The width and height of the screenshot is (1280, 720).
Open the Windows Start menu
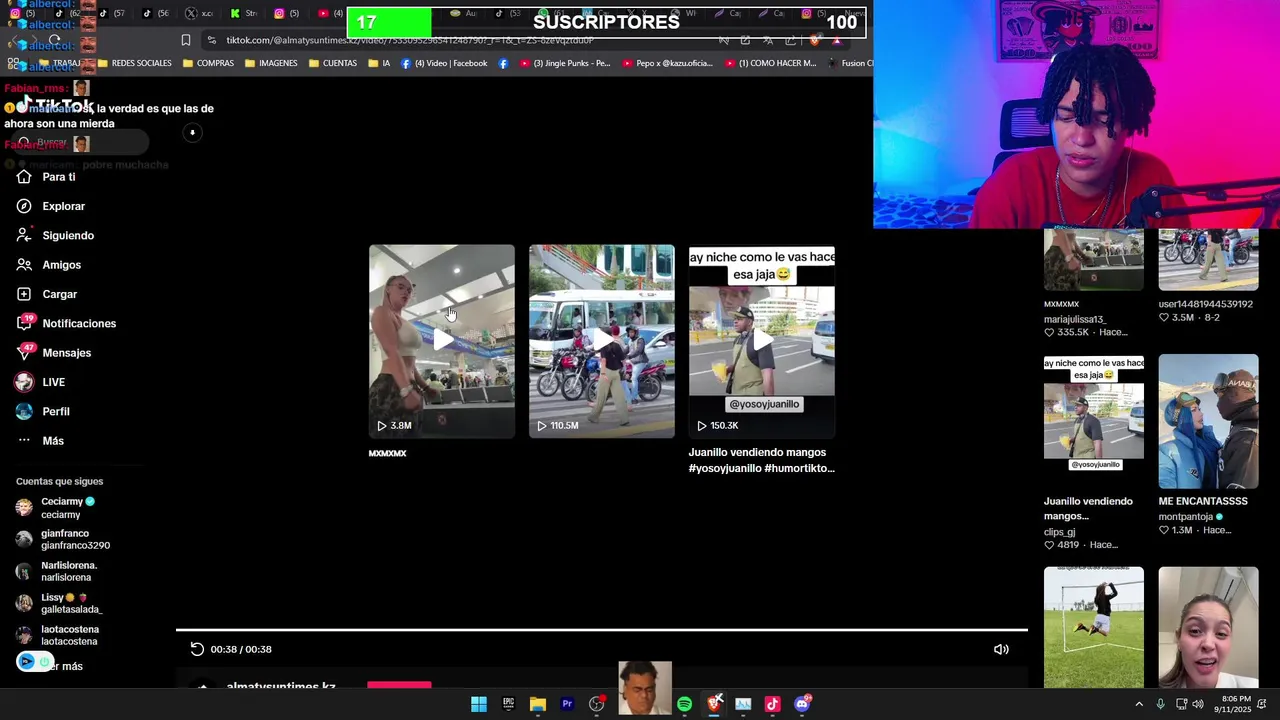click(x=479, y=704)
